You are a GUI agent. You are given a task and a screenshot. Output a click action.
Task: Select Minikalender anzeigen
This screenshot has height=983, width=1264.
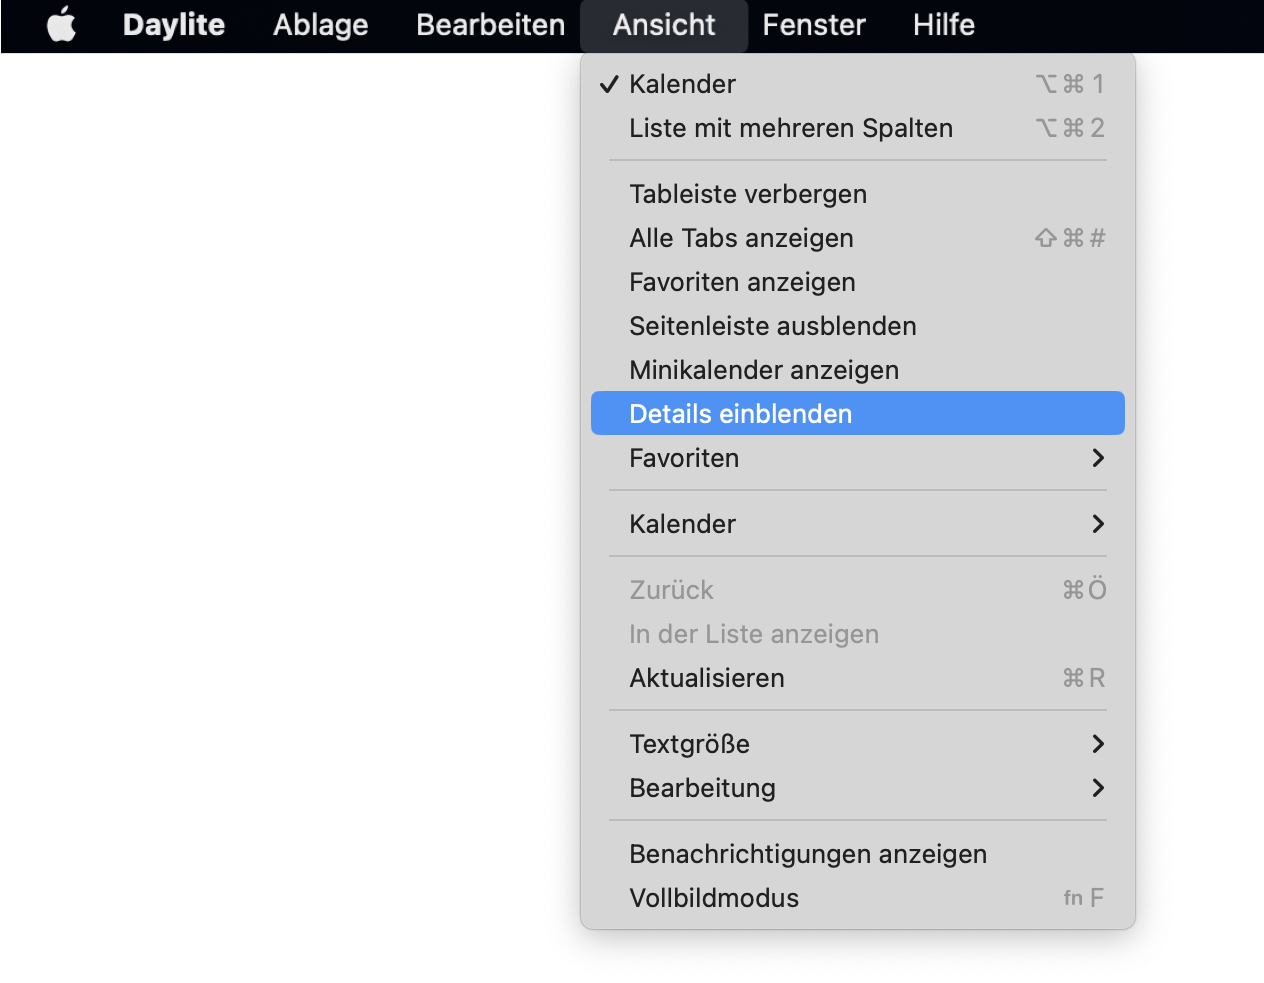tap(858, 370)
